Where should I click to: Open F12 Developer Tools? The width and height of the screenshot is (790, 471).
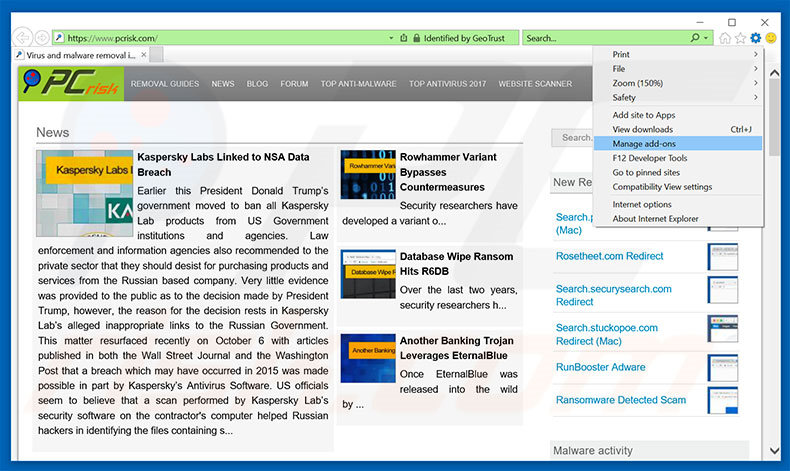[678, 158]
